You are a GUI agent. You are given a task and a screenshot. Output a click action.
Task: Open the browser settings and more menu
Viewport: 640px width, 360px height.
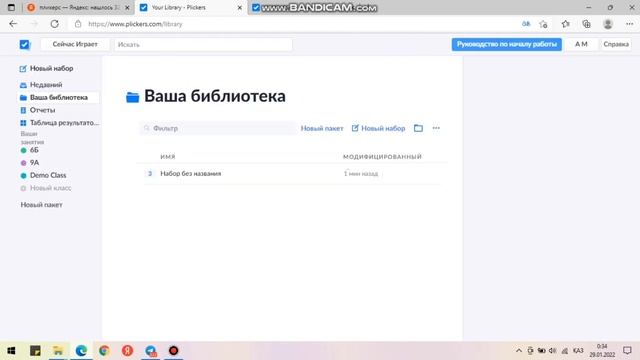click(x=629, y=24)
